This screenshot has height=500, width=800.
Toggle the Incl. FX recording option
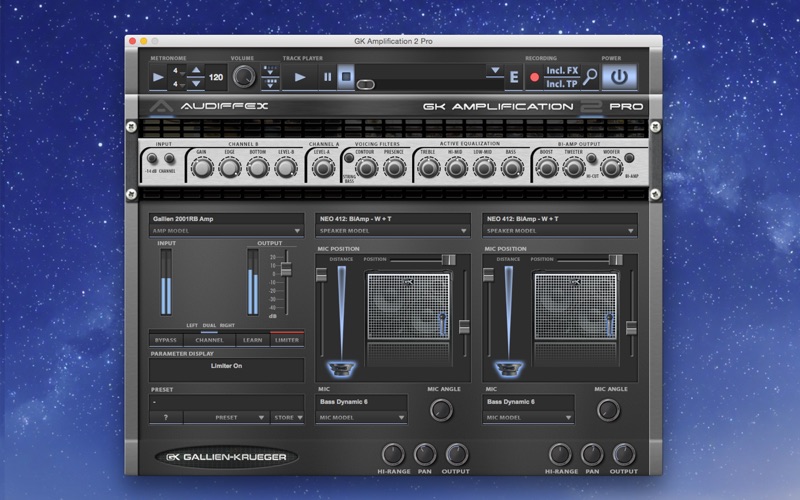pos(562,70)
